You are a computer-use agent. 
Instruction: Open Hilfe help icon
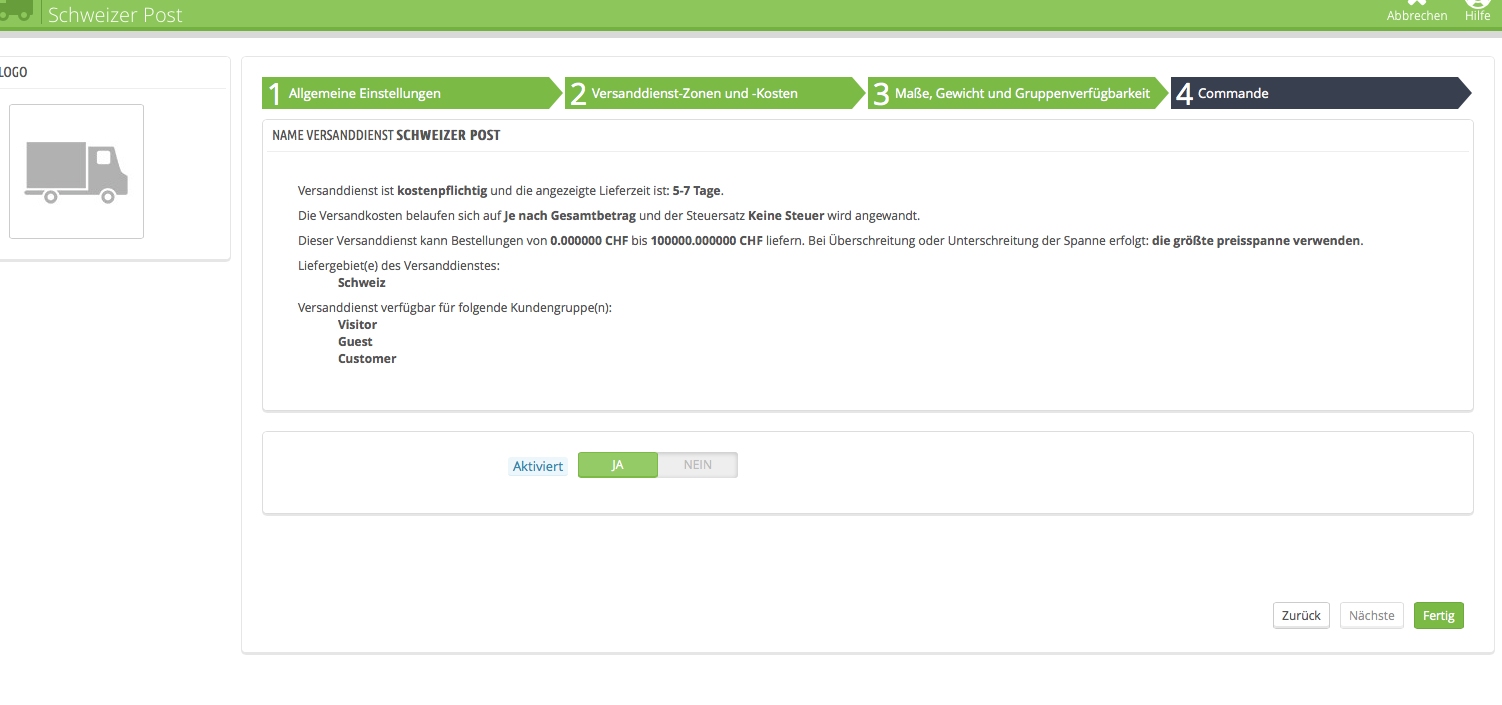coord(1477,4)
